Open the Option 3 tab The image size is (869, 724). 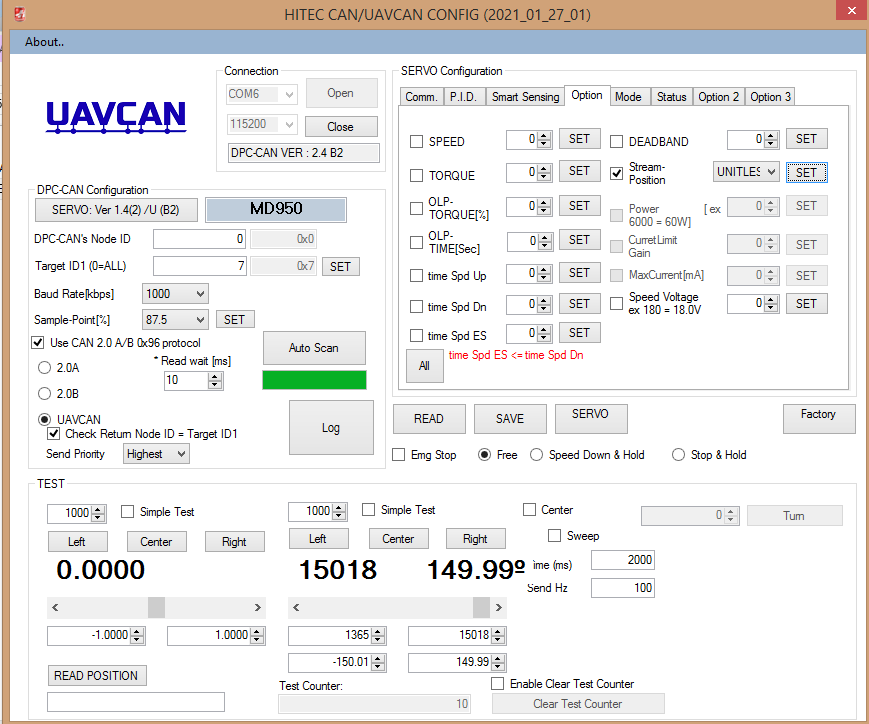click(770, 97)
